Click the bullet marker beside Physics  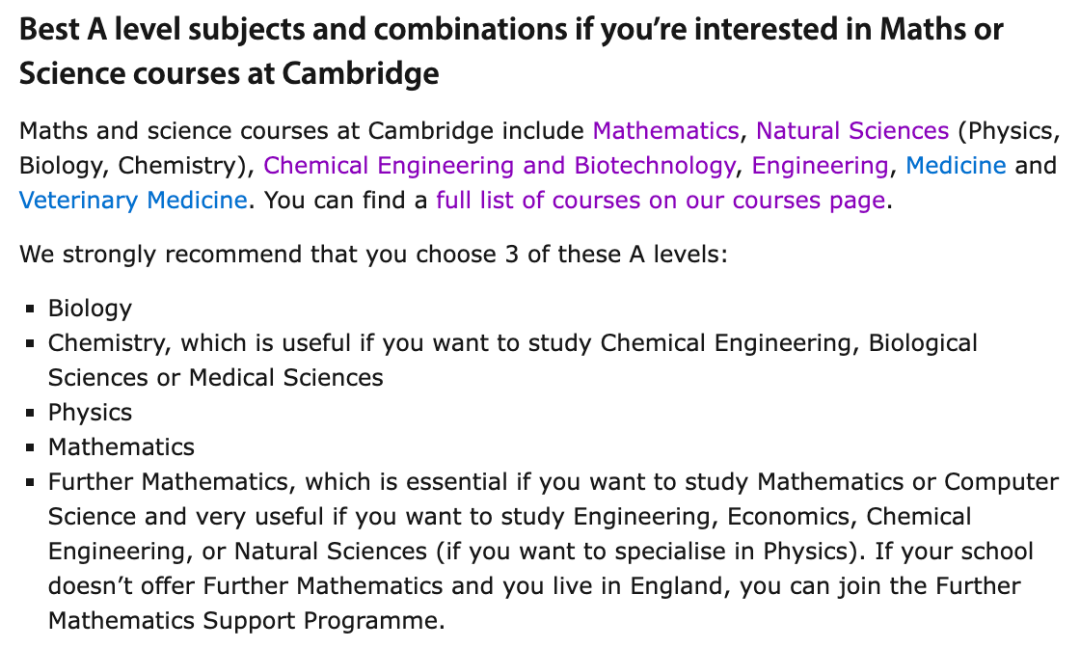30,413
